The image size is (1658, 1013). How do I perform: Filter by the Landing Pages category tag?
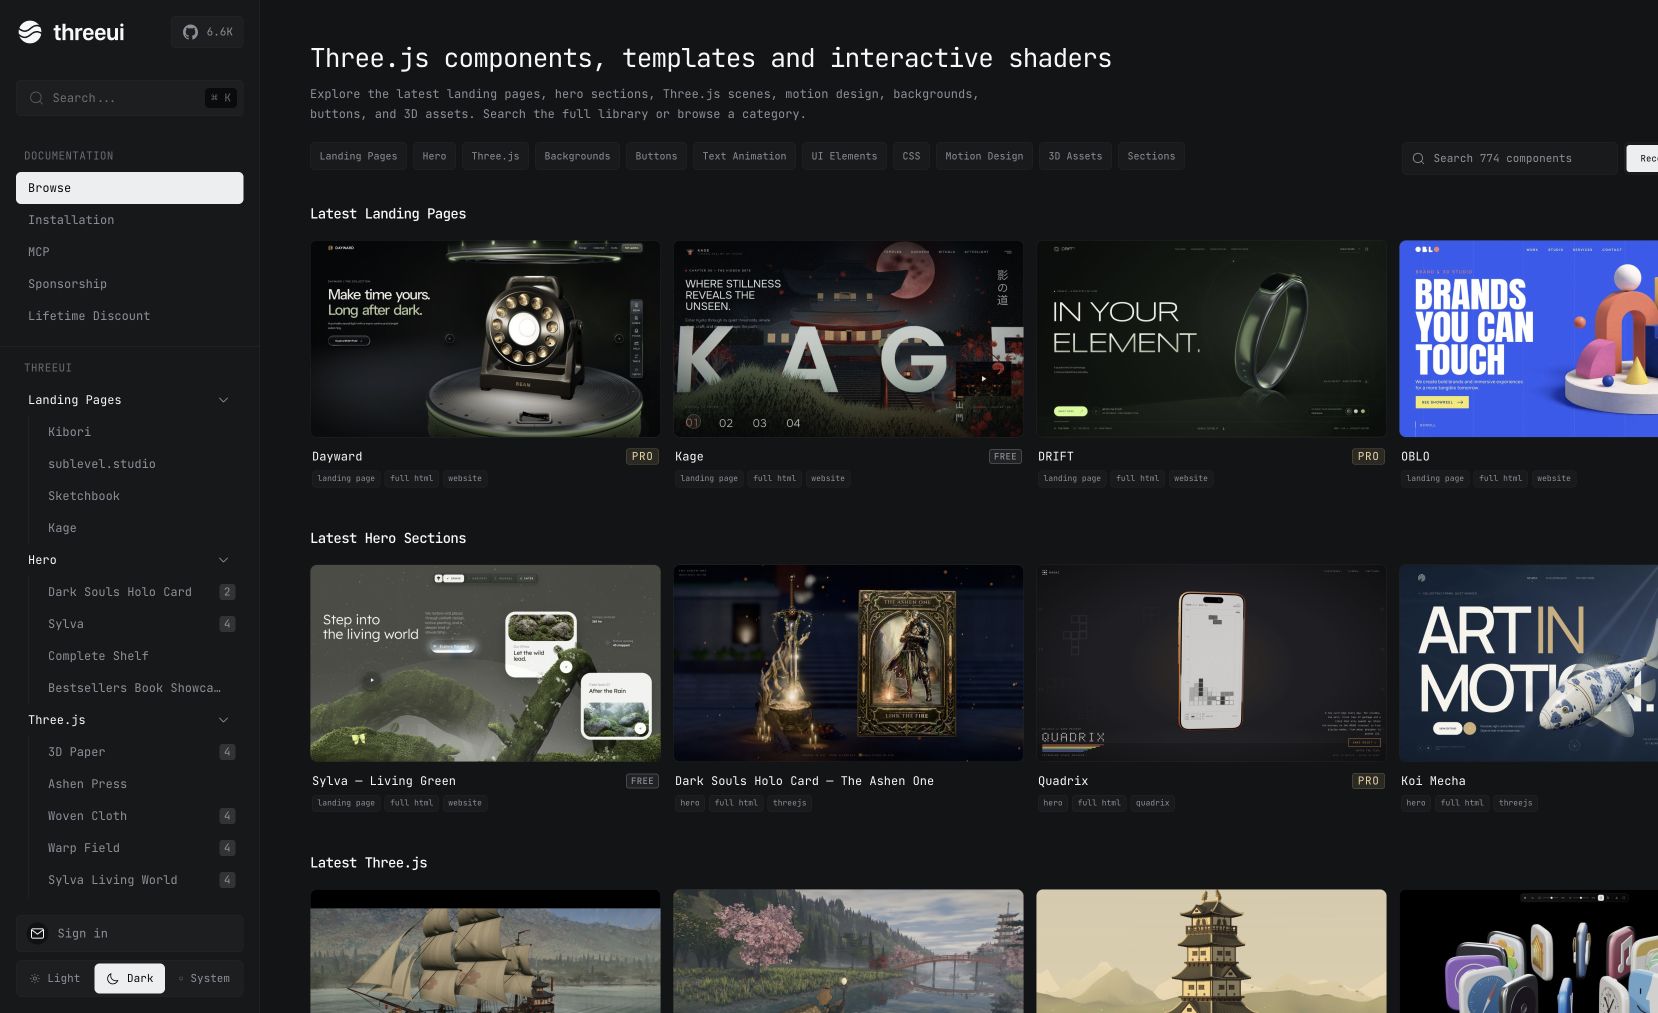[358, 156]
